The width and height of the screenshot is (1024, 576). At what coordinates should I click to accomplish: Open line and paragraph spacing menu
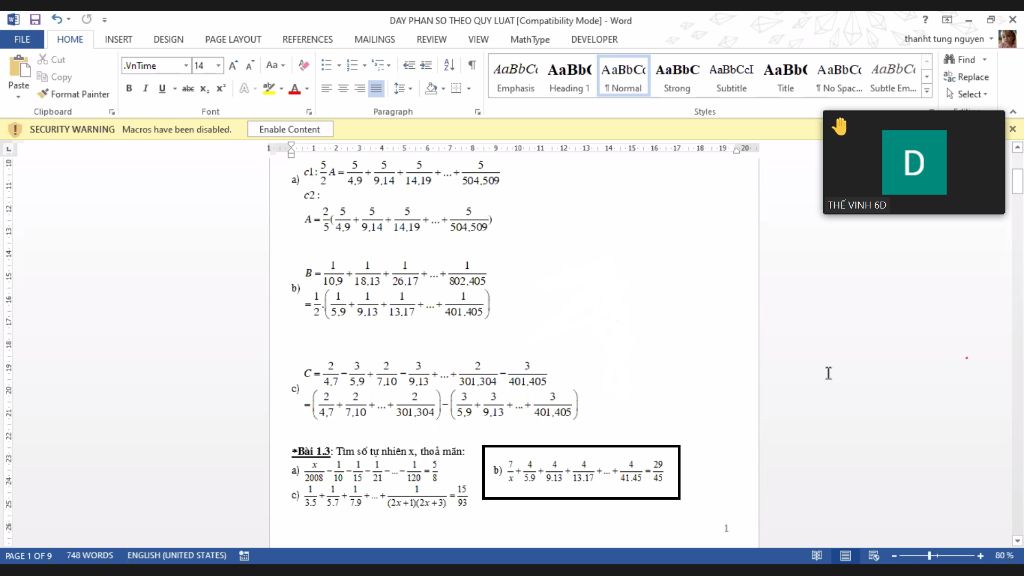402,88
